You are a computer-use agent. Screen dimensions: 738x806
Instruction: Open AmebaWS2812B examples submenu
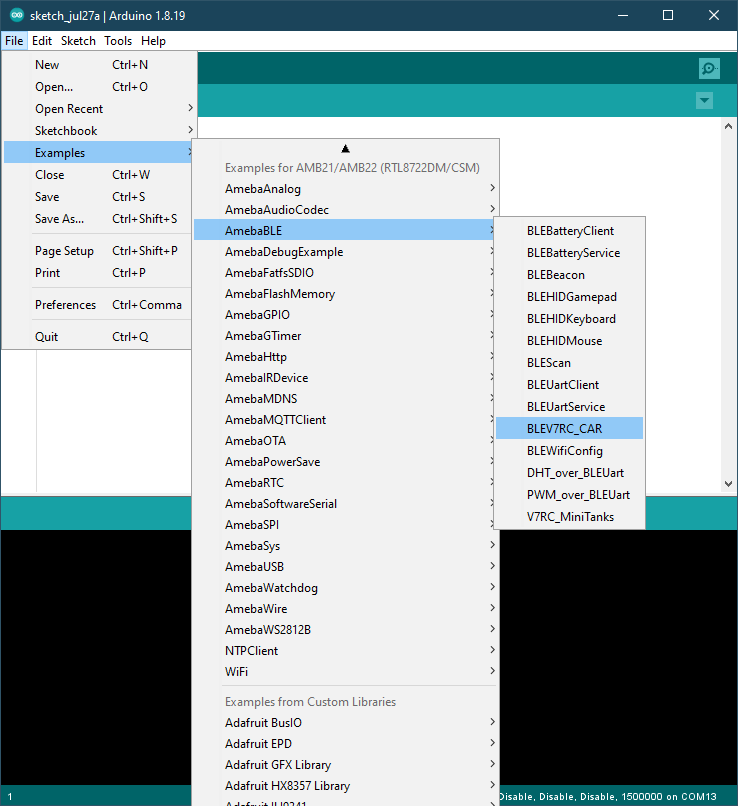(x=345, y=630)
